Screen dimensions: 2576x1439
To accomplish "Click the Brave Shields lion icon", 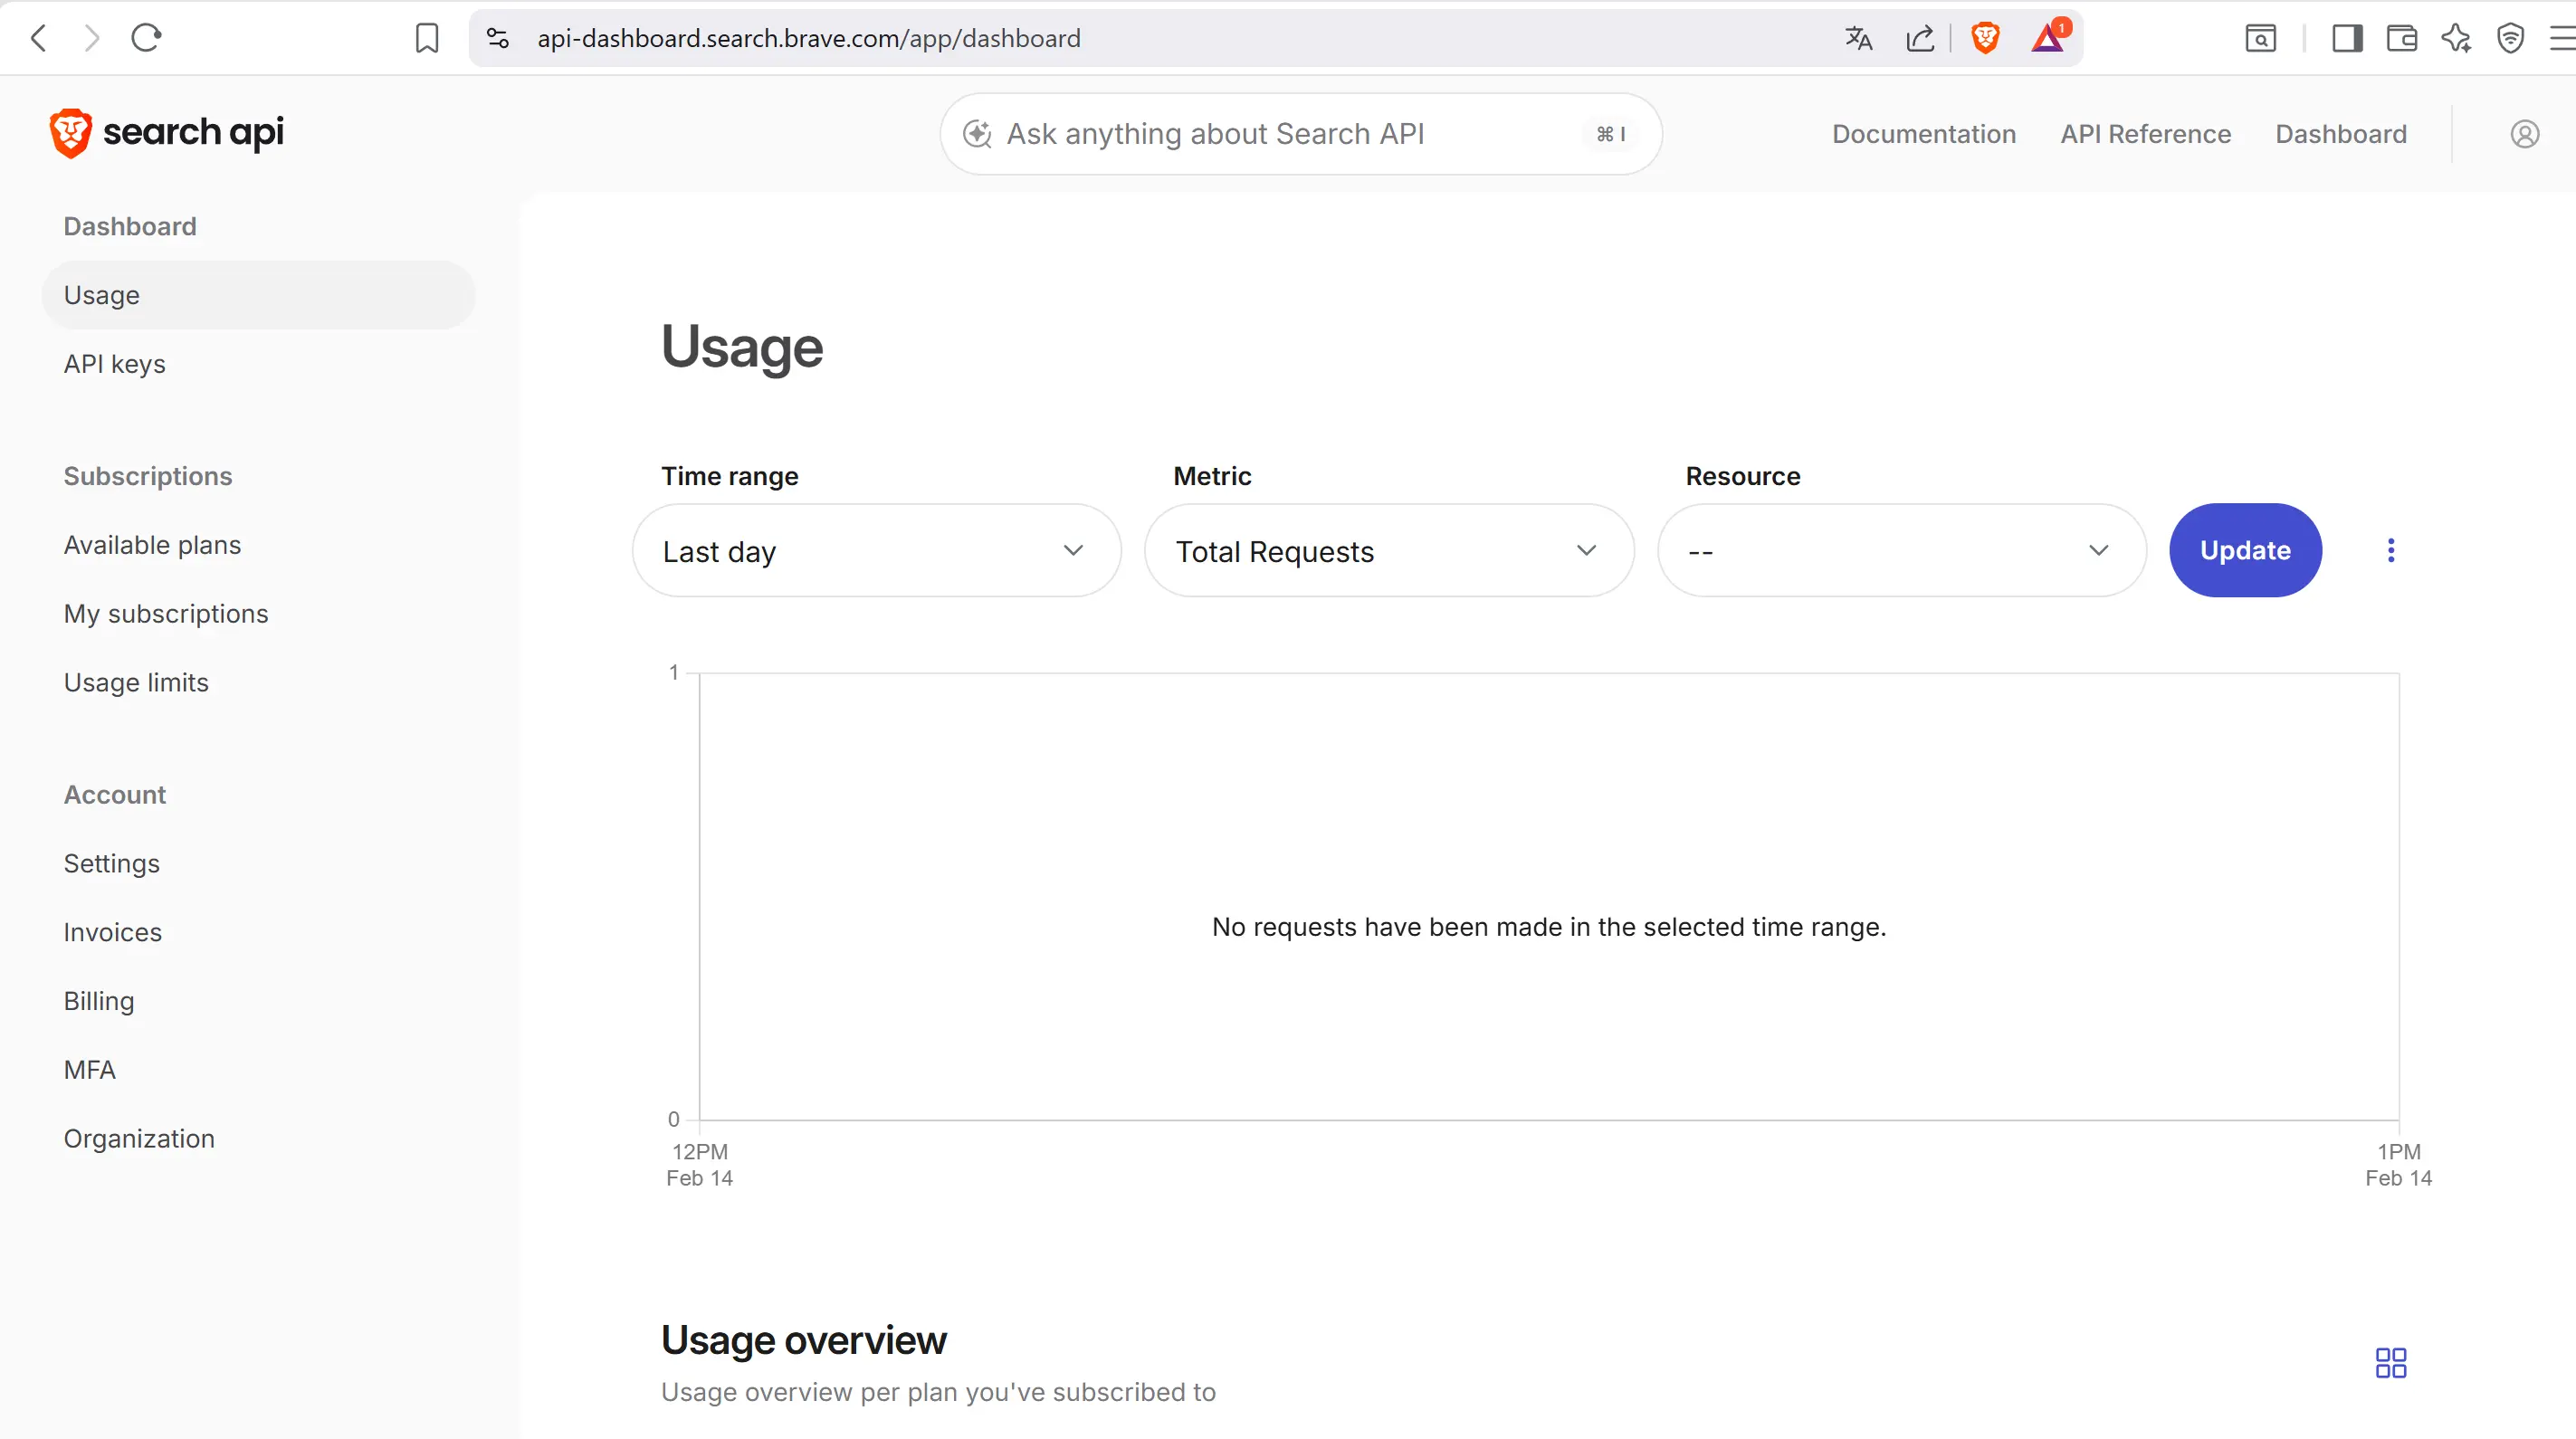I will click(1985, 38).
